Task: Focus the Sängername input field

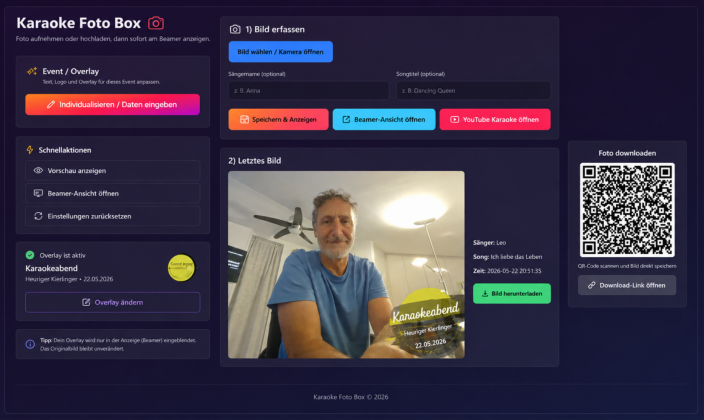Action: click(308, 90)
